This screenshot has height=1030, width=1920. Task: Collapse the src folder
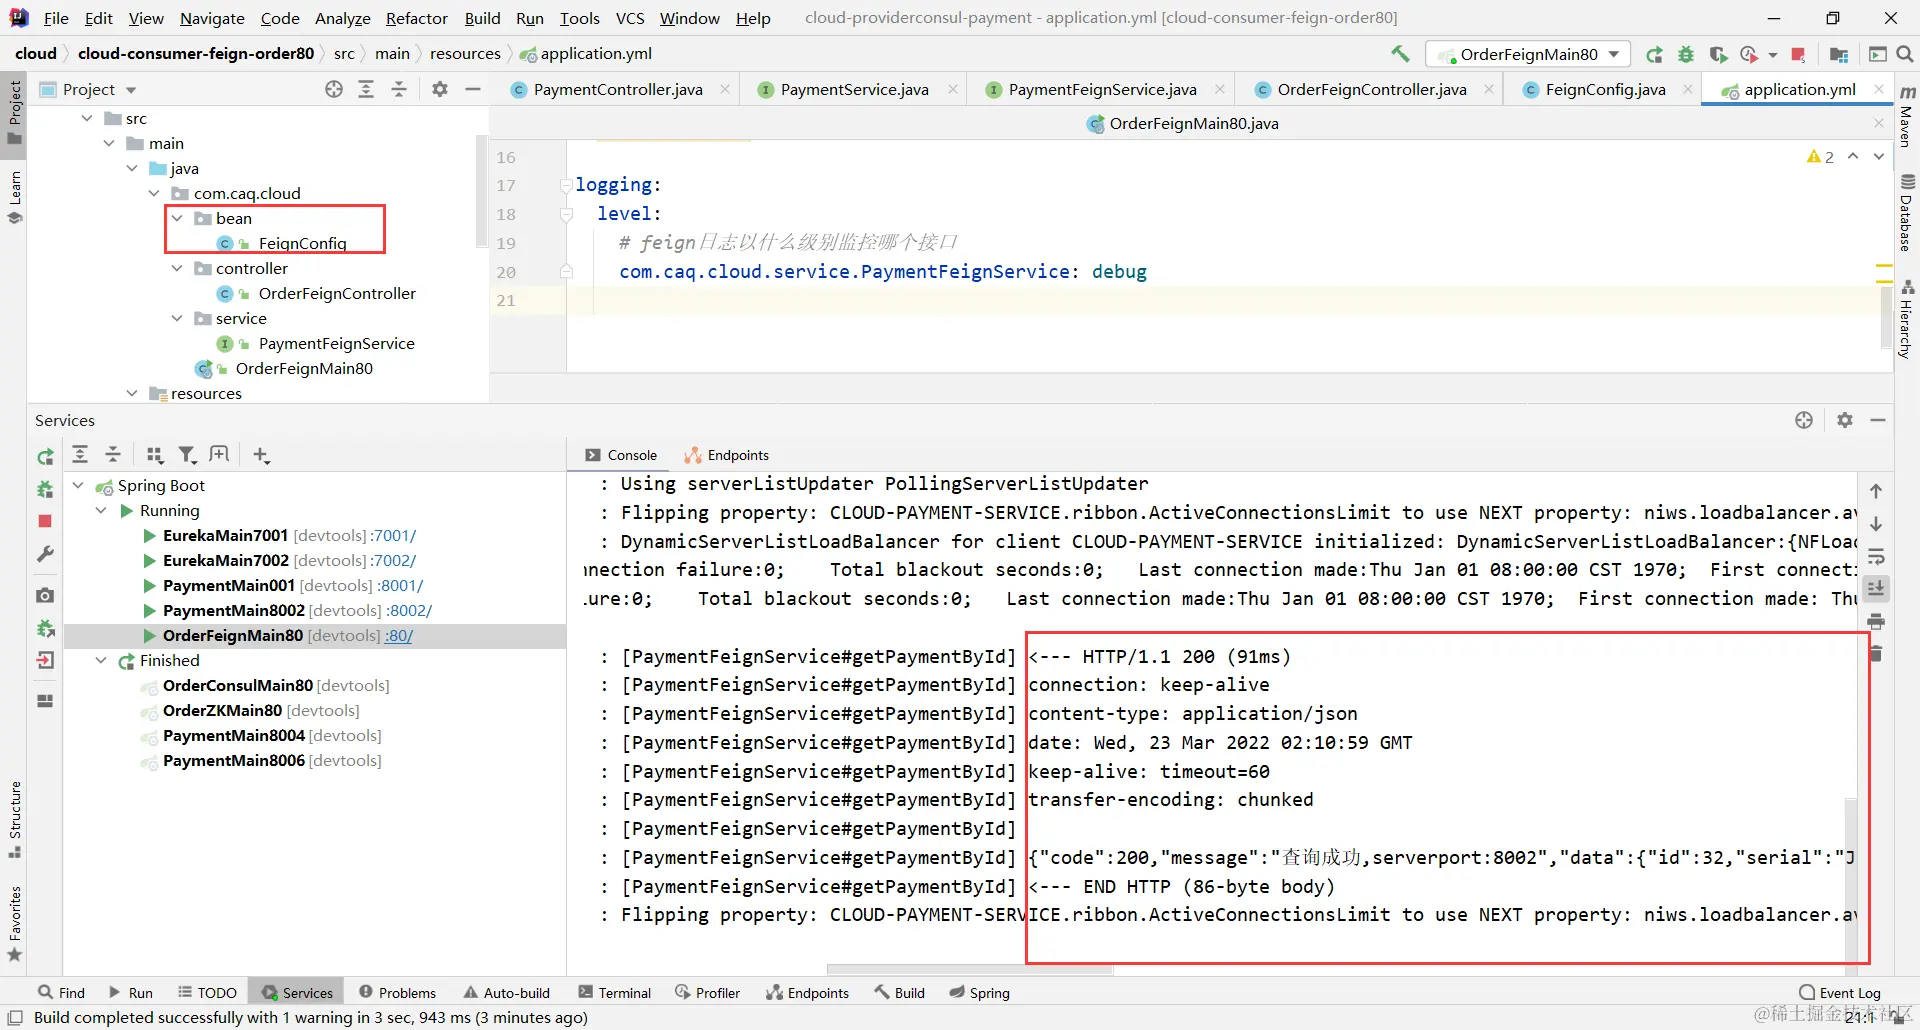pyautogui.click(x=87, y=118)
